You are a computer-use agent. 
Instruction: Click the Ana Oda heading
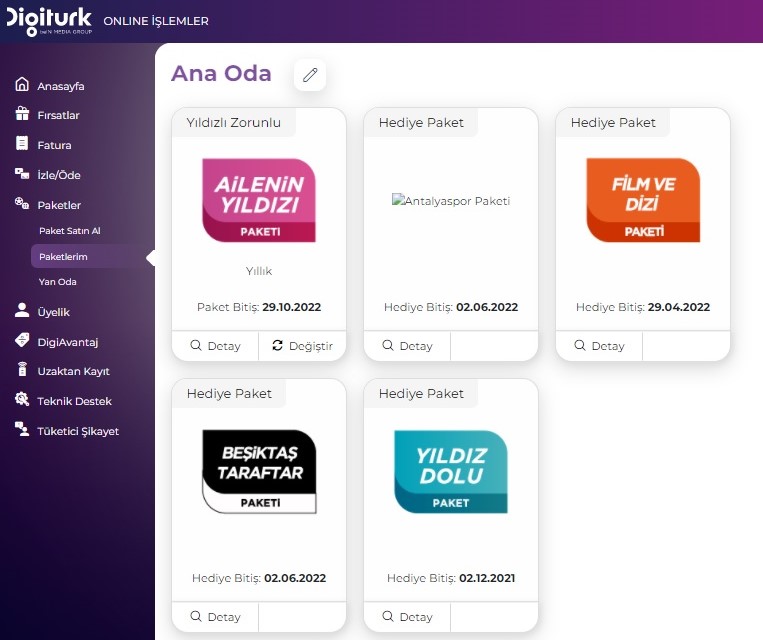tap(221, 73)
